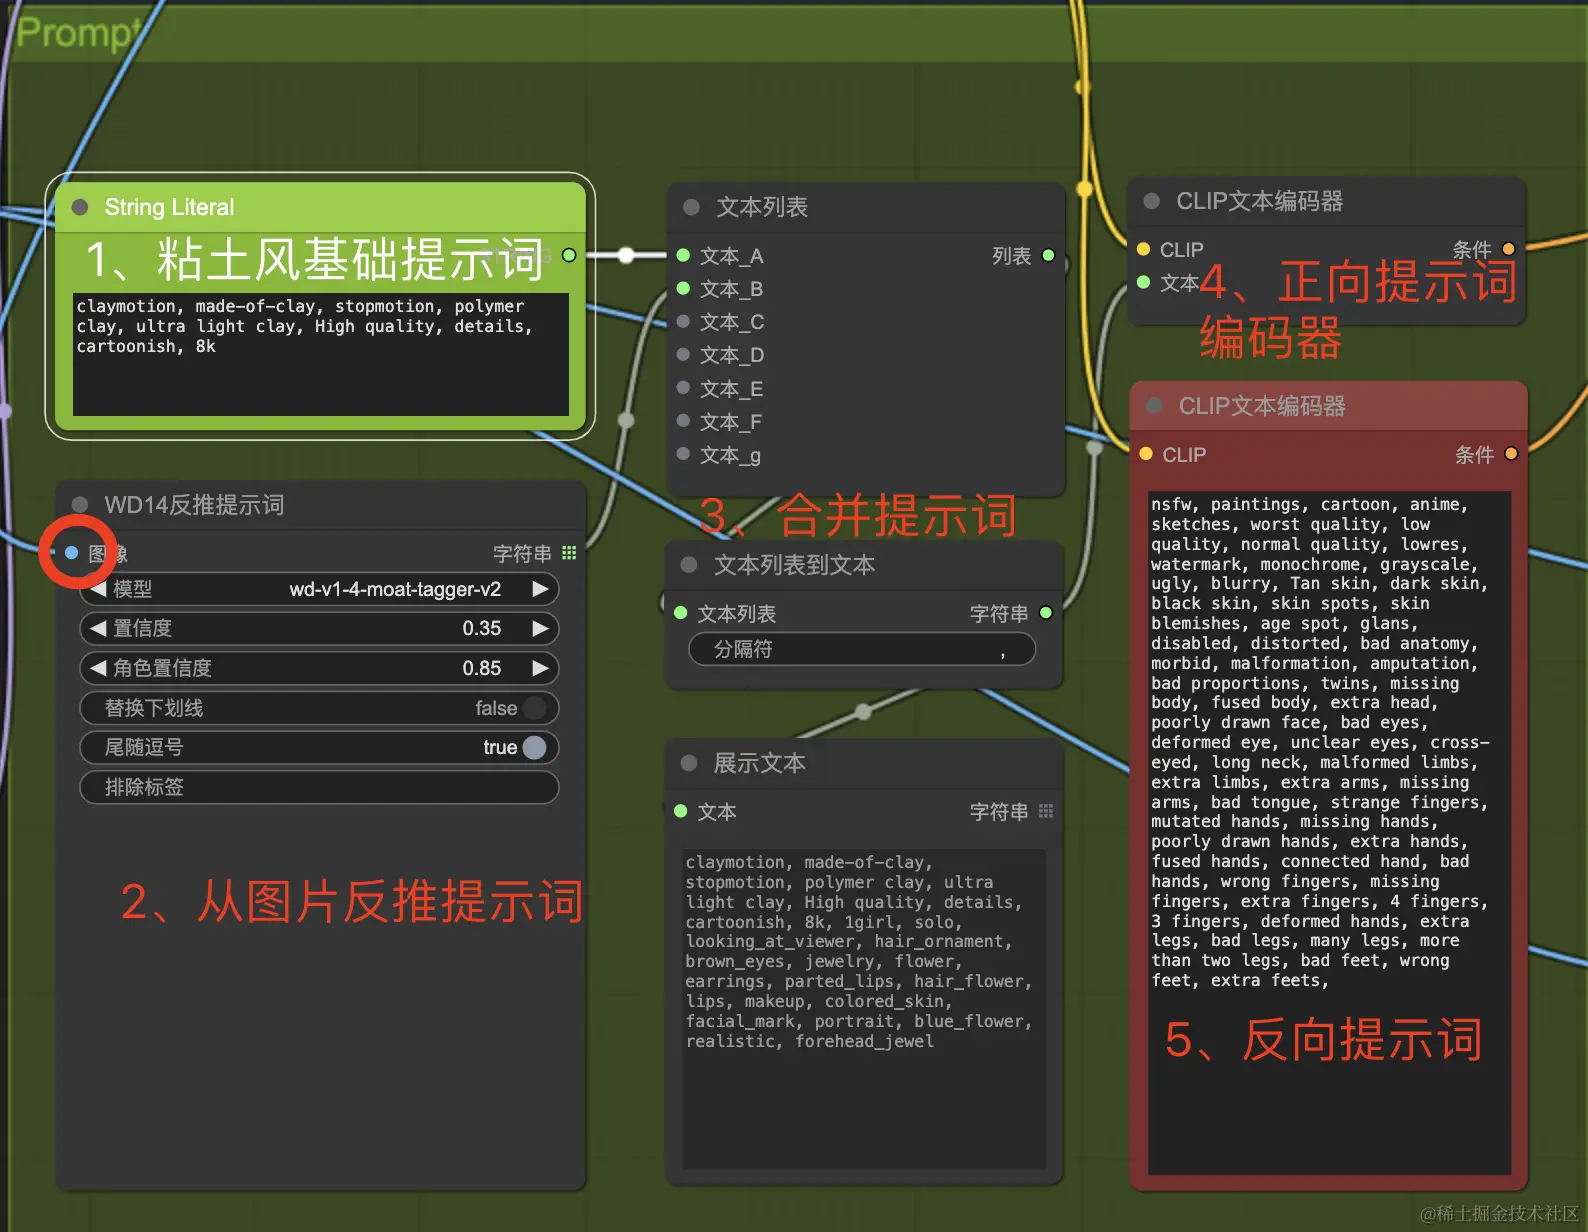Click 条件 output socket on red CLIP文本编码器
Image resolution: width=1588 pixels, height=1232 pixels.
pyautogui.click(x=1511, y=454)
